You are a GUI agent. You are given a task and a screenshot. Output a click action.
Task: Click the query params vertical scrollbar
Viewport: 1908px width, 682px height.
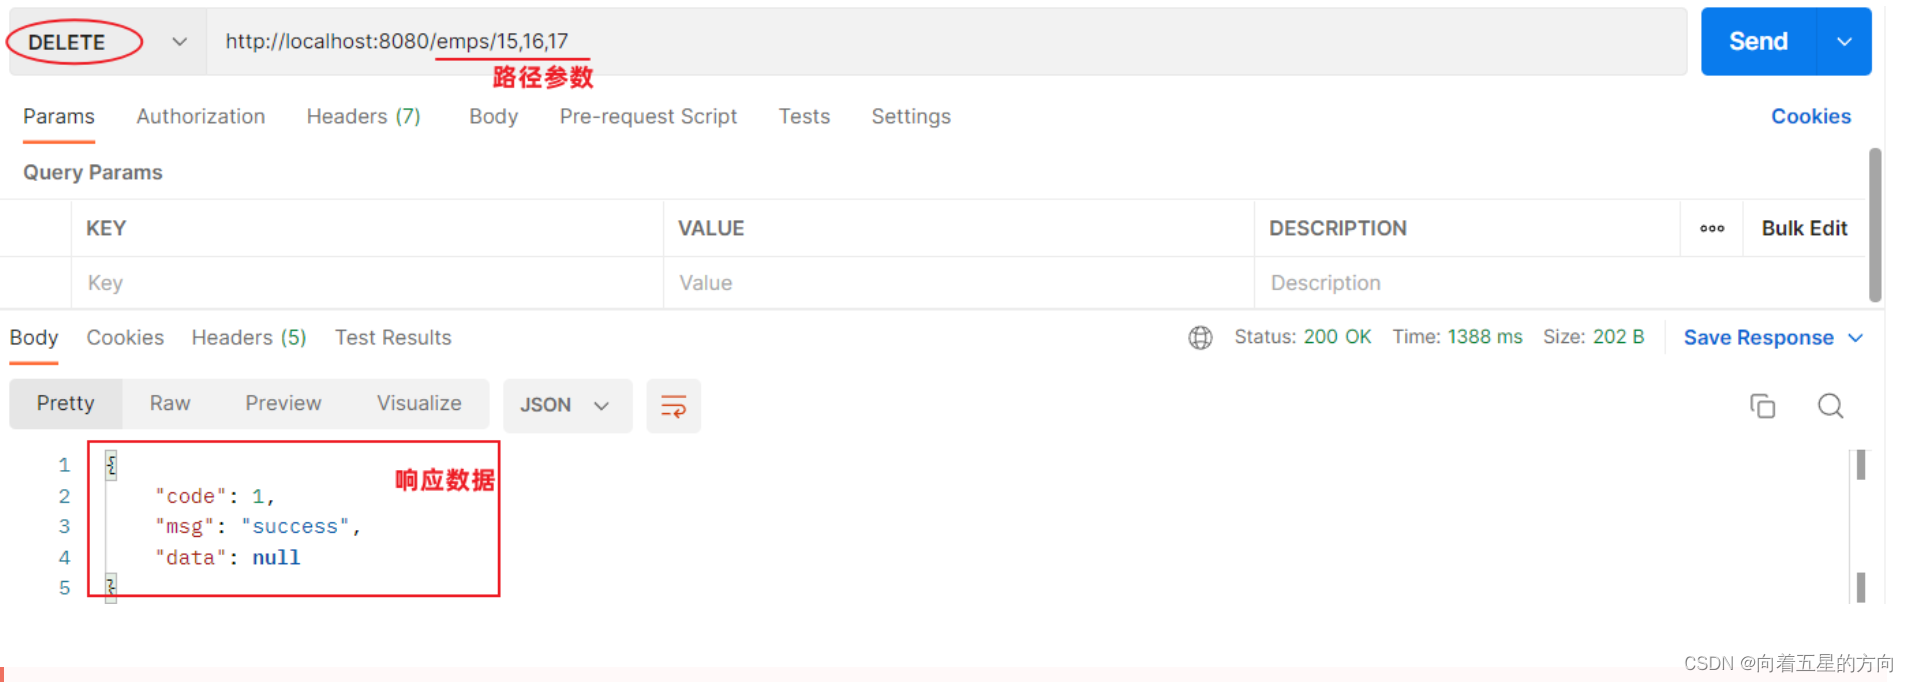[1875, 225]
